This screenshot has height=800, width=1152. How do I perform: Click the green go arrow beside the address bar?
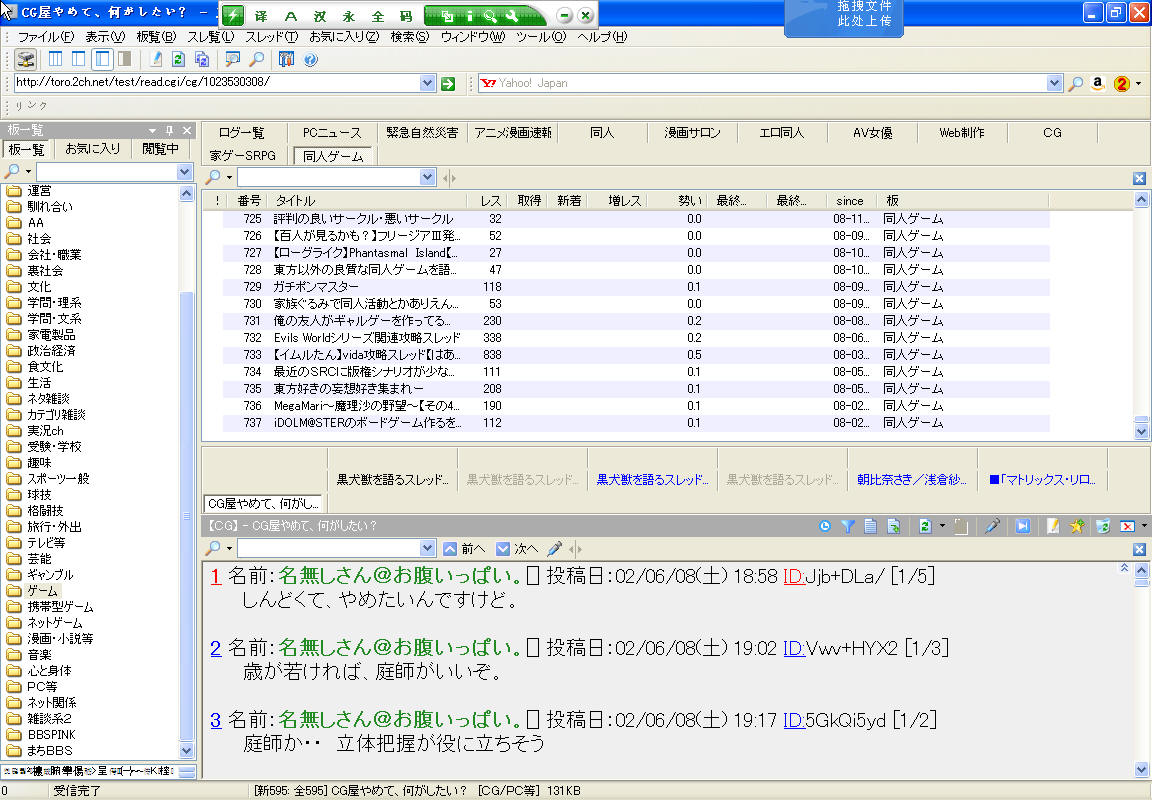pos(448,84)
